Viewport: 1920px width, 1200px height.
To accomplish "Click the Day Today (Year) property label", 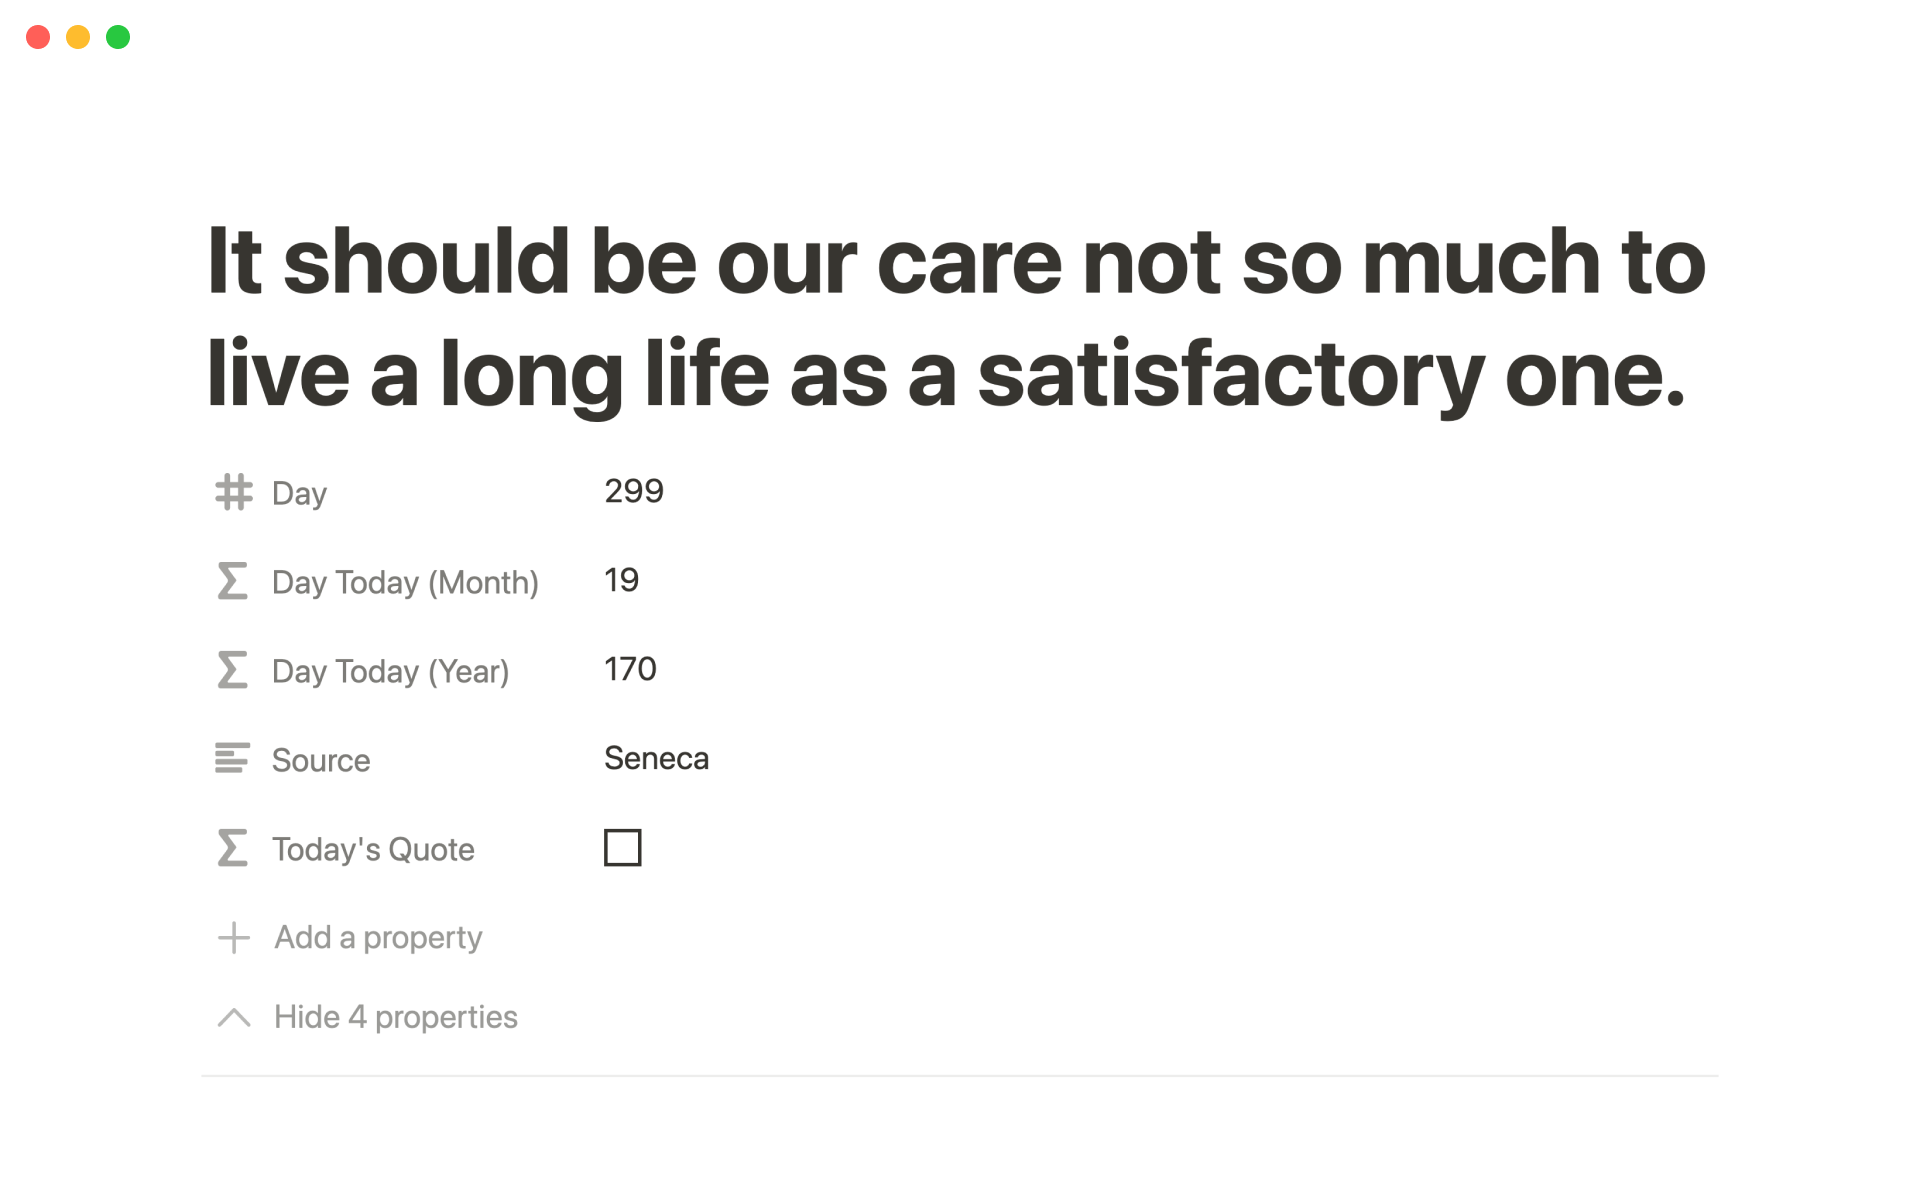I will coord(390,671).
